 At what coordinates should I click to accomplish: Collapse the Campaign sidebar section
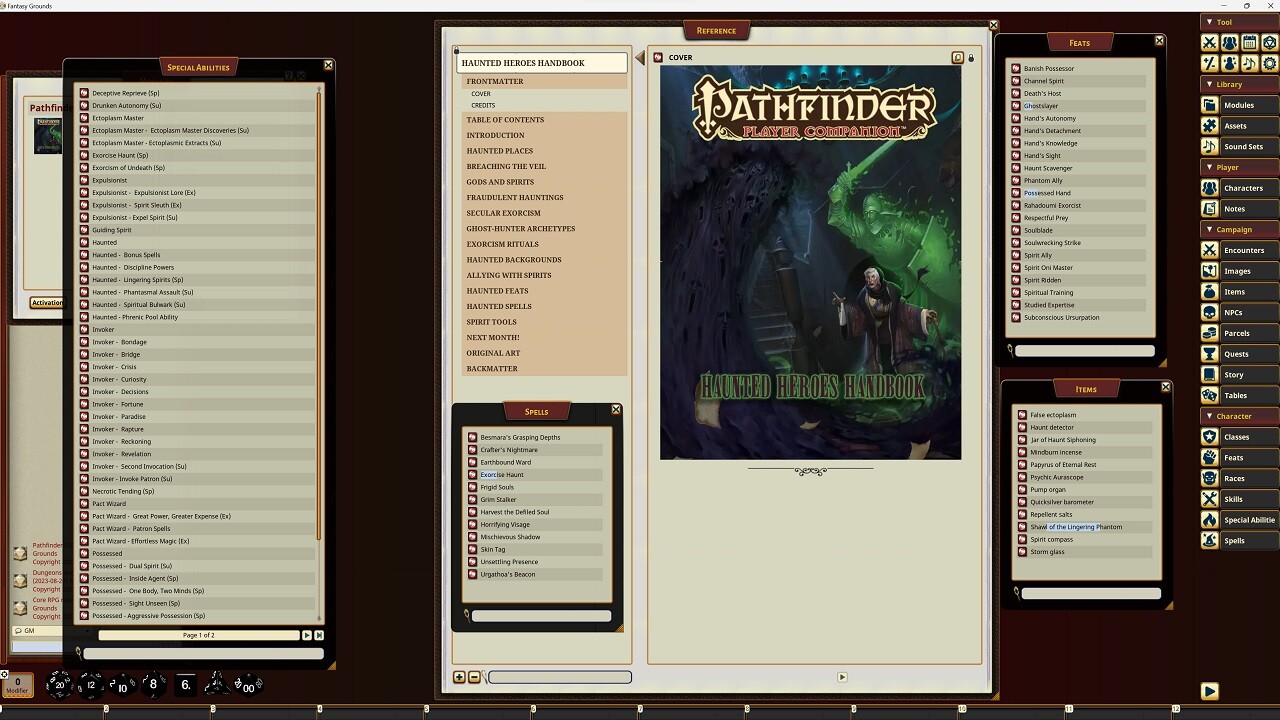(x=1212, y=229)
